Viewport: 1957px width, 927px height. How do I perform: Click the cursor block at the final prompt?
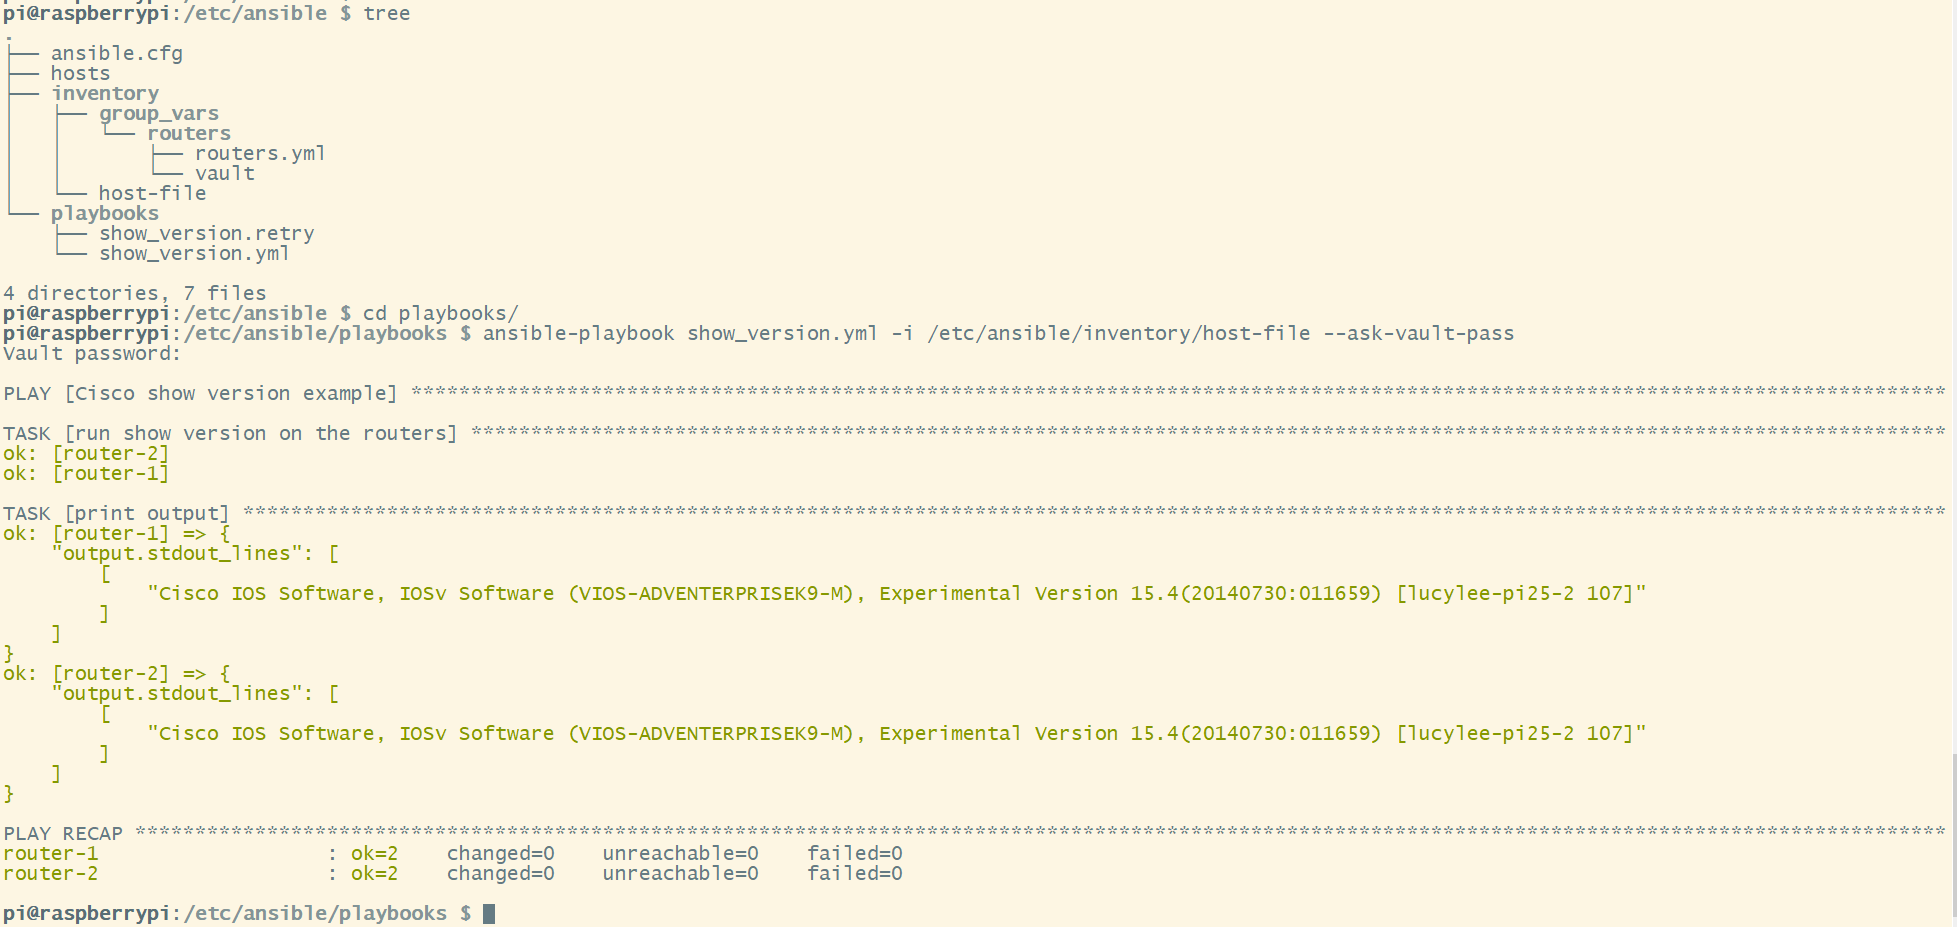[x=489, y=914]
